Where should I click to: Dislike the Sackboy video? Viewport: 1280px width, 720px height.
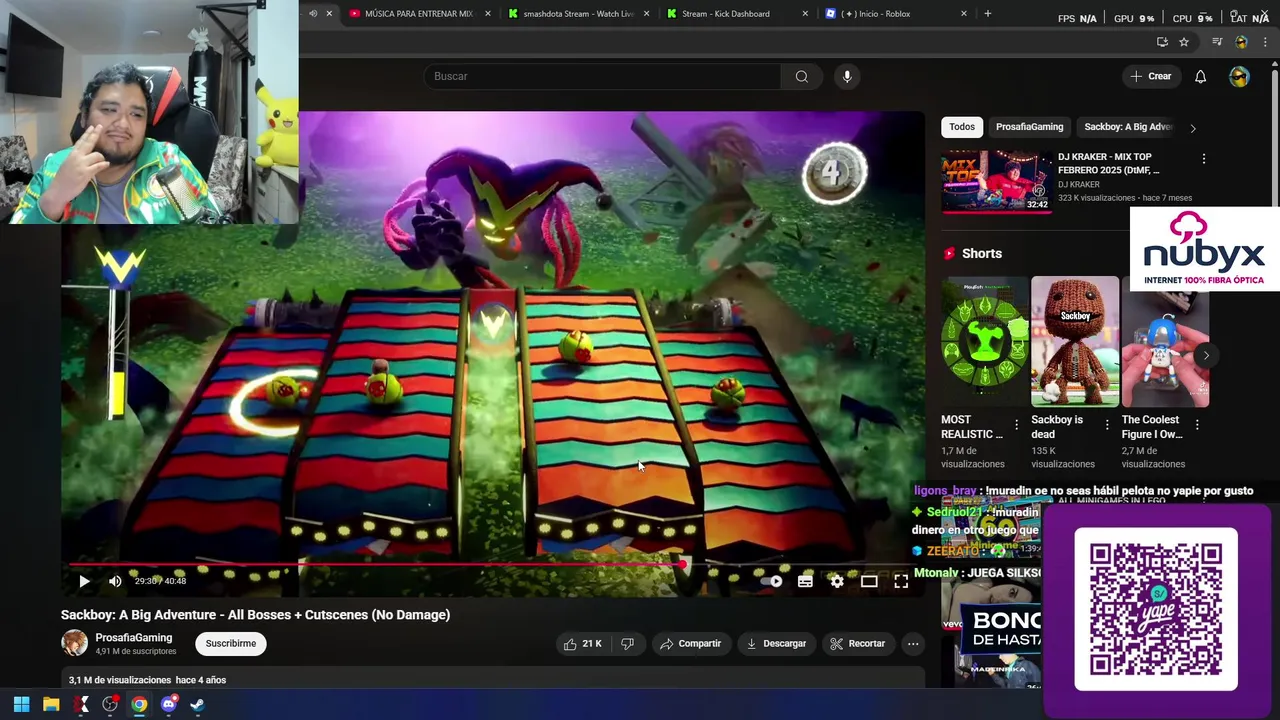pyautogui.click(x=627, y=644)
